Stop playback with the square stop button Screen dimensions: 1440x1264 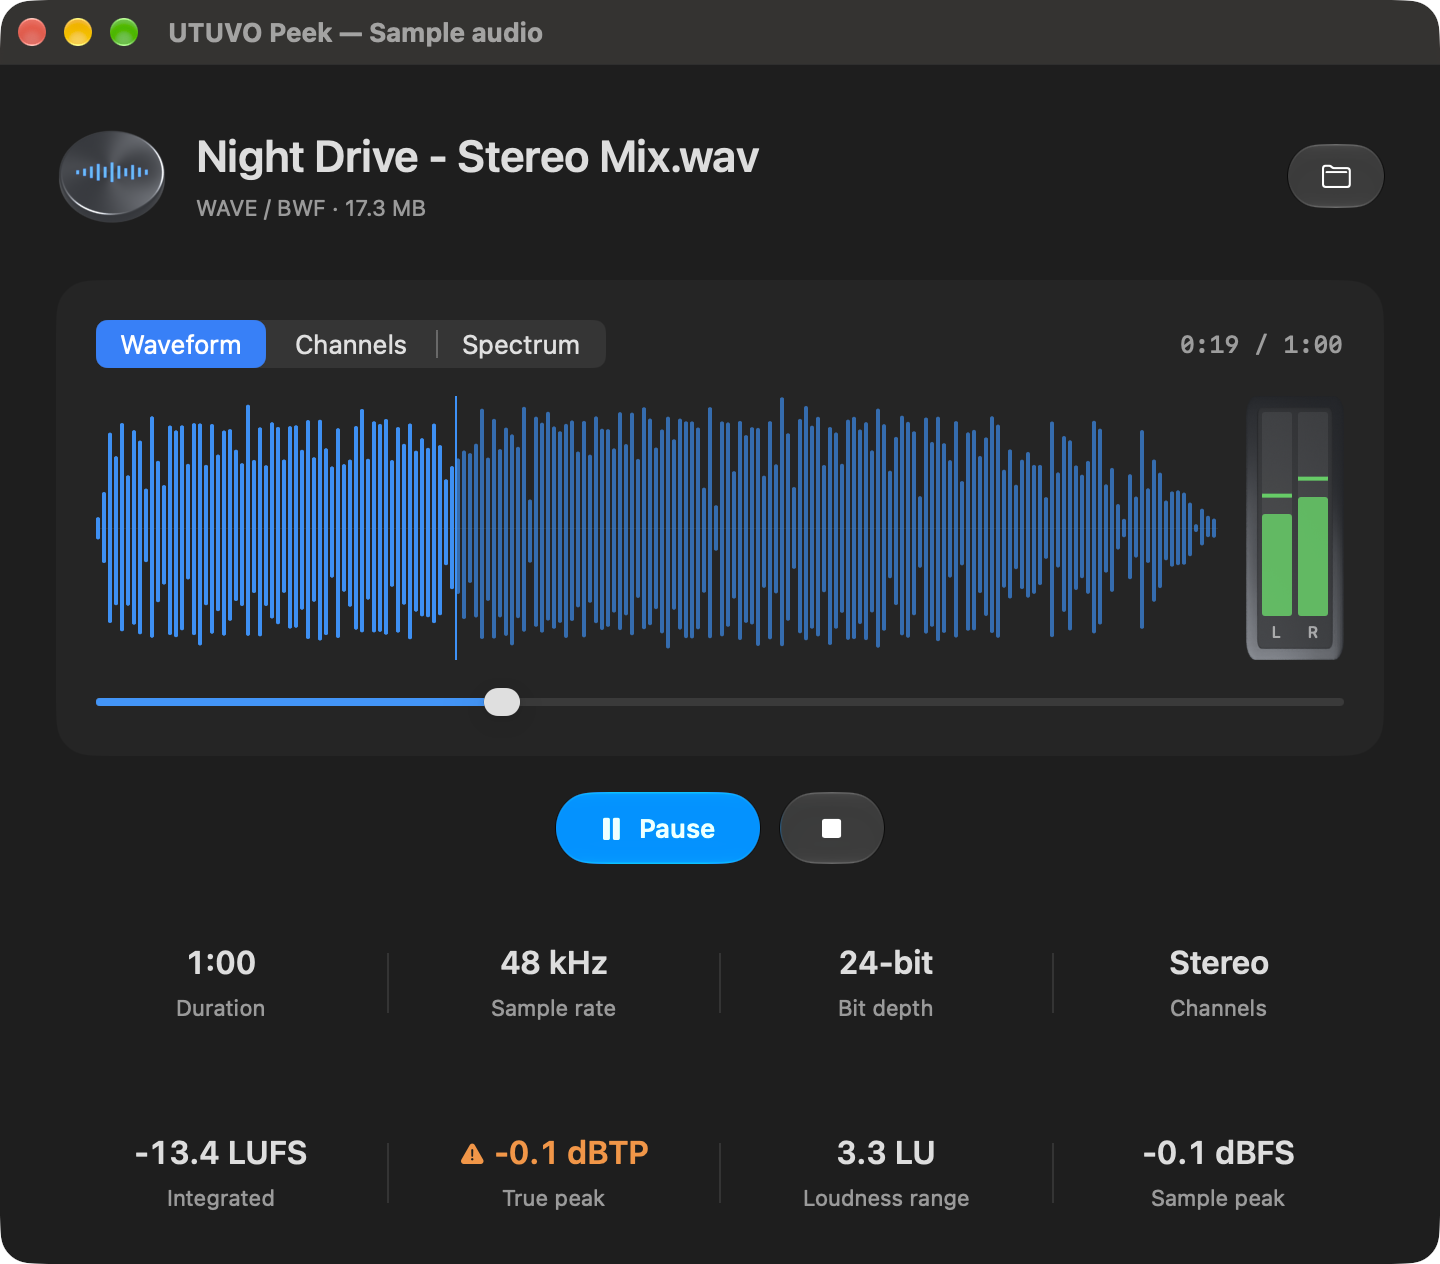[831, 828]
